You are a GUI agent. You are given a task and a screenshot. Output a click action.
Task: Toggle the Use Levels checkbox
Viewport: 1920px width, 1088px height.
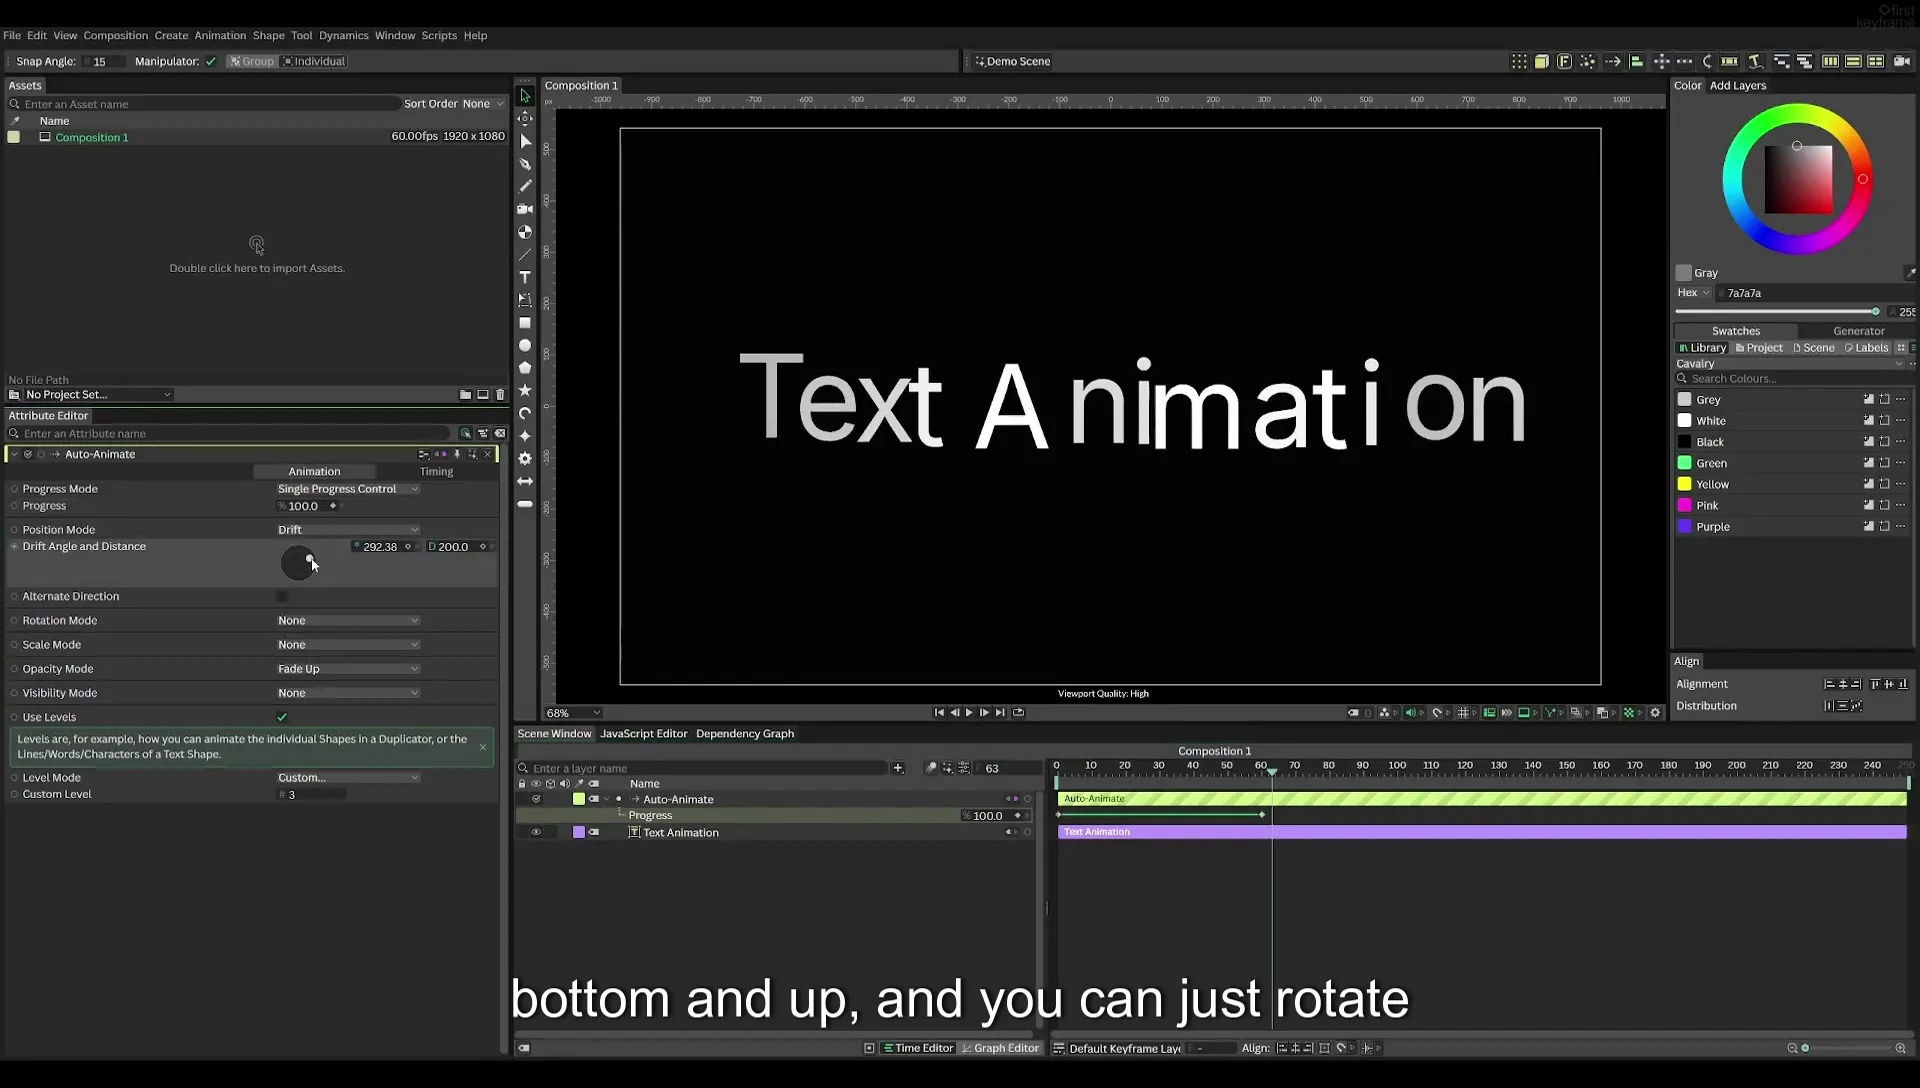(x=282, y=717)
